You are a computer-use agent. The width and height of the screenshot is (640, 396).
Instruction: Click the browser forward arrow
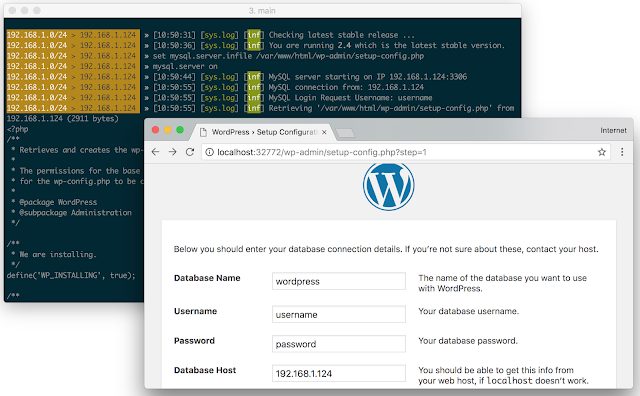pyautogui.click(x=173, y=152)
